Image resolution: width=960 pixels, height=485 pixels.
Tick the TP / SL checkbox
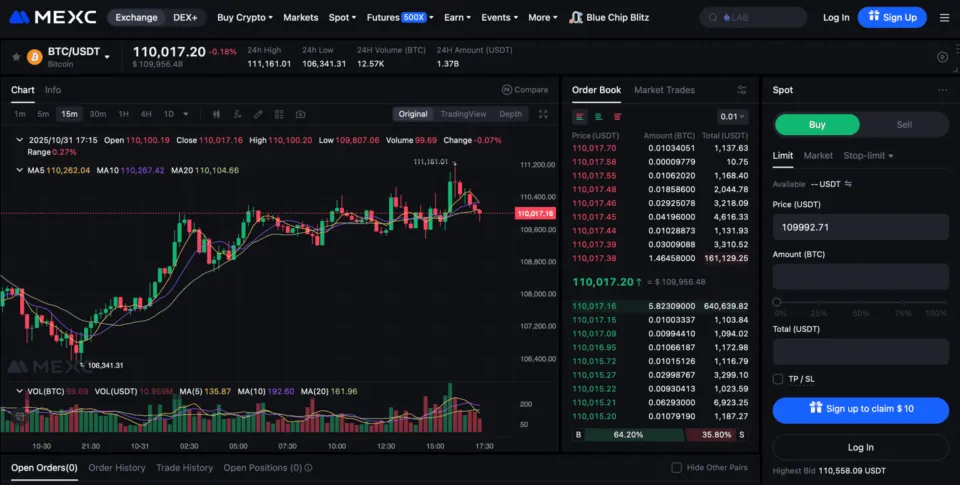778,379
